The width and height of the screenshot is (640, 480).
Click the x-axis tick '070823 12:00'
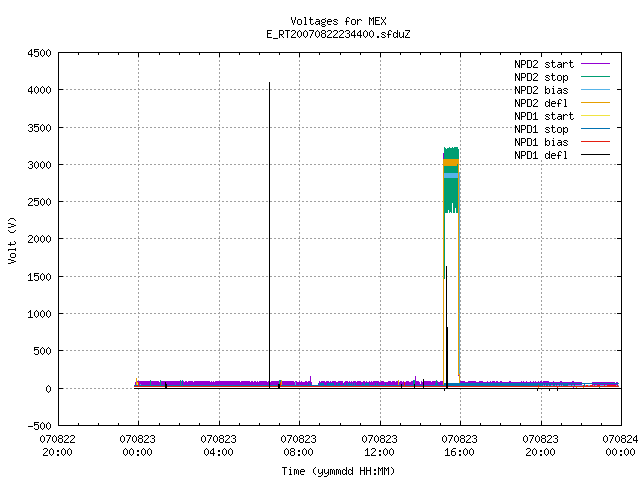[x=379, y=446]
